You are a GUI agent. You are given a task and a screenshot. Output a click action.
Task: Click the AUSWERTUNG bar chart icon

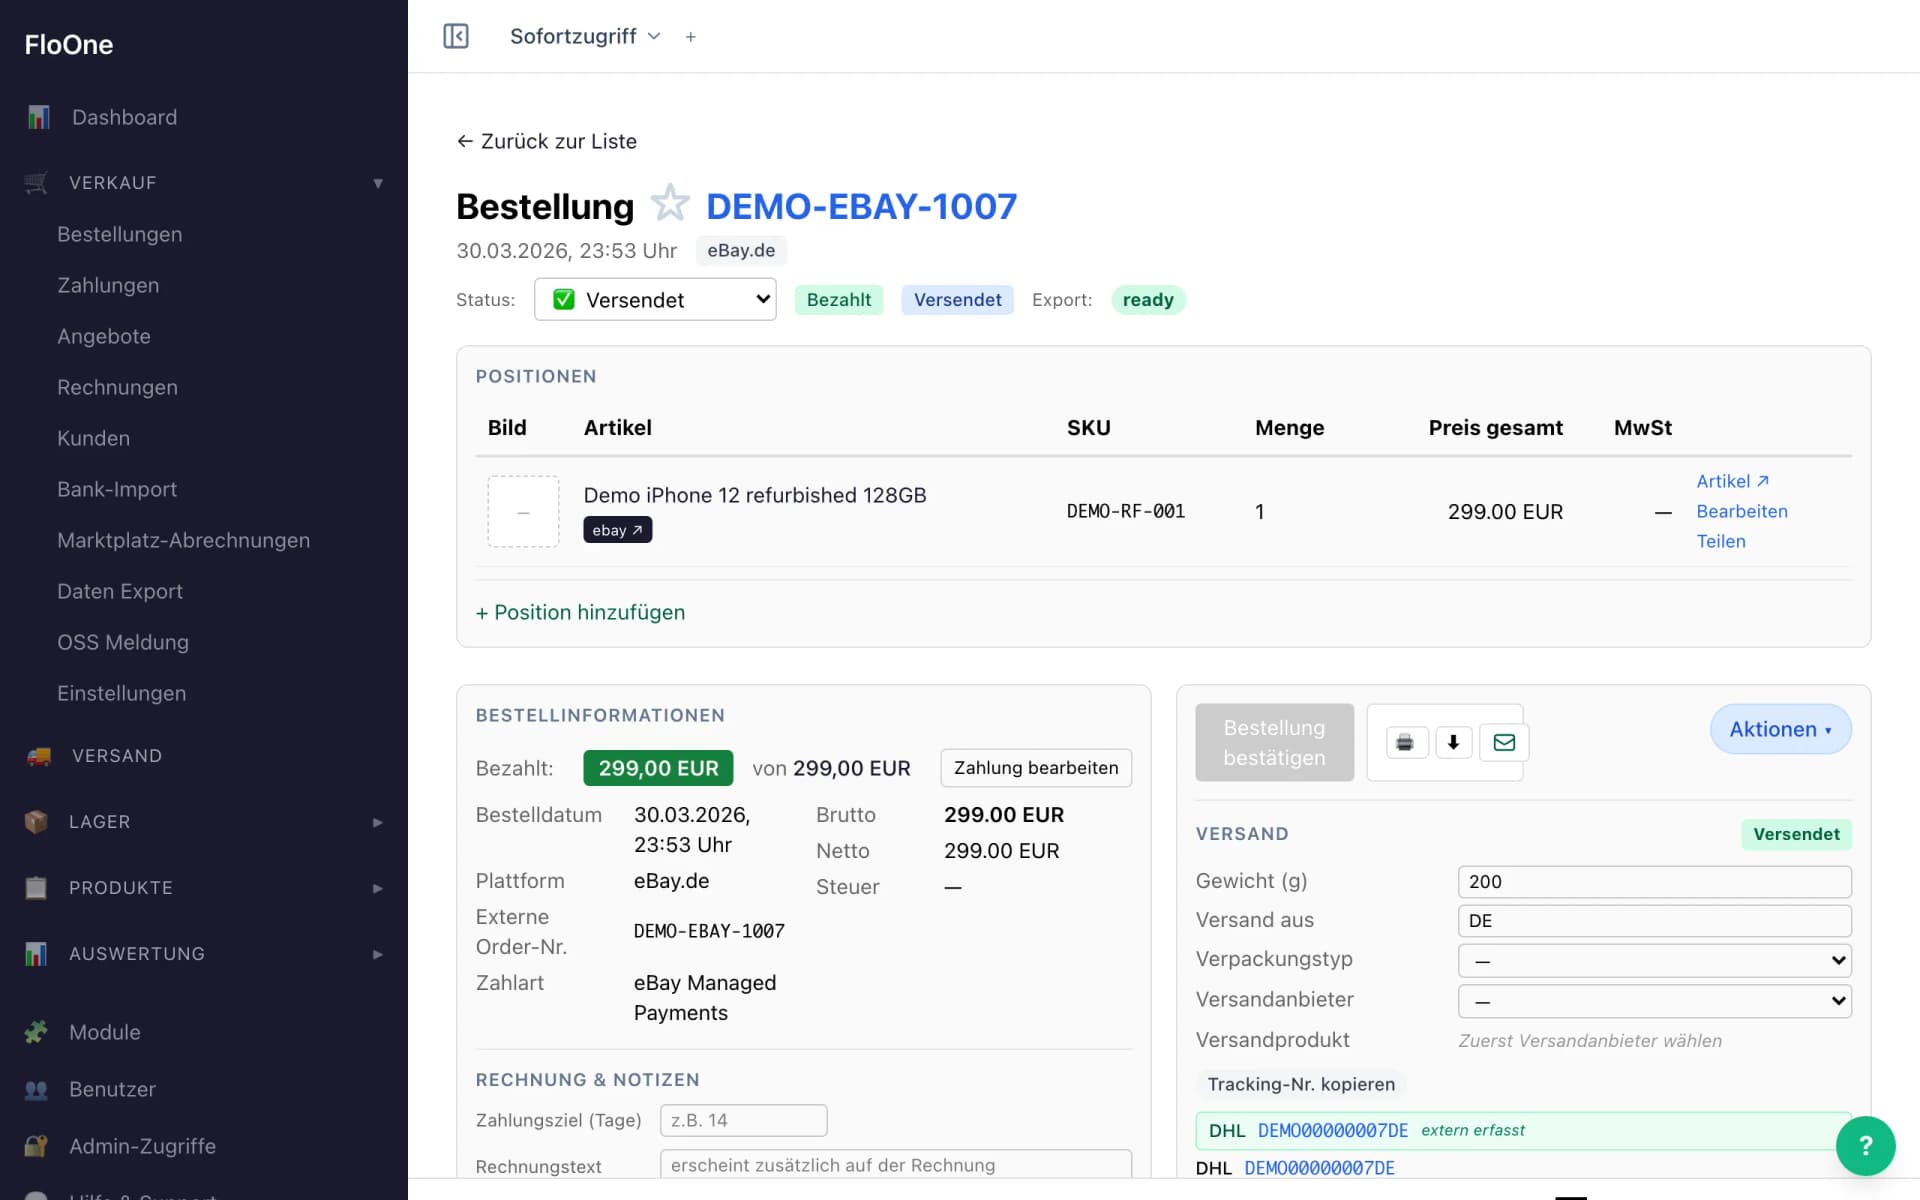36,954
